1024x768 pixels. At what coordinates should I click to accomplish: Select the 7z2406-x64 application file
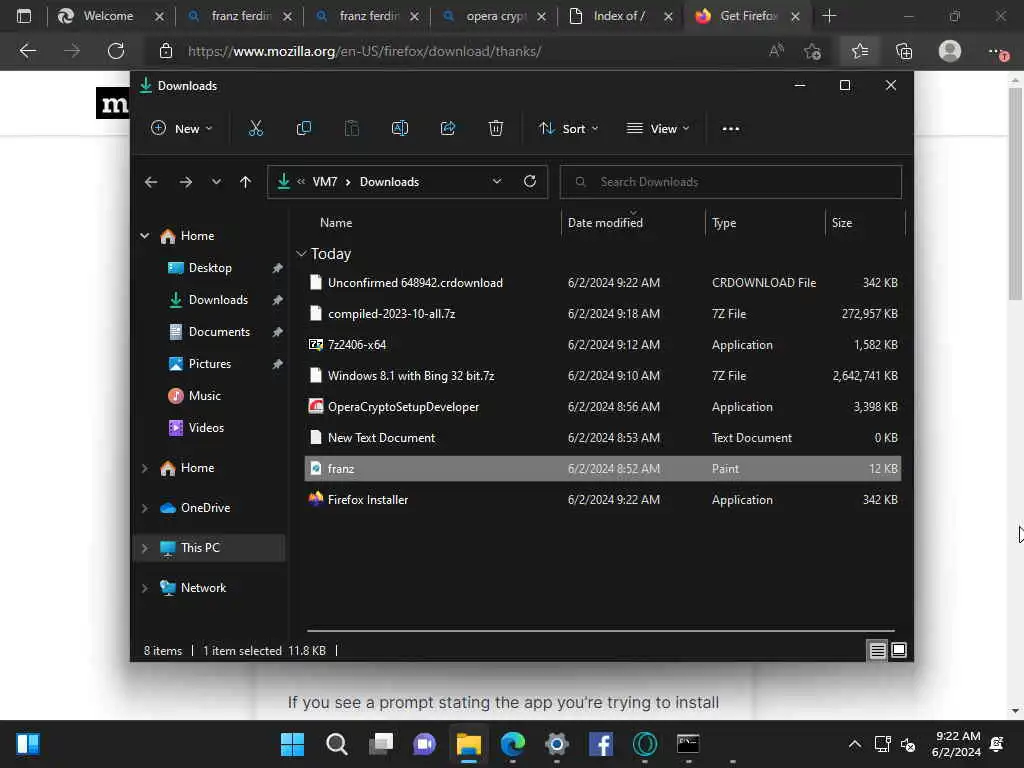click(603, 345)
